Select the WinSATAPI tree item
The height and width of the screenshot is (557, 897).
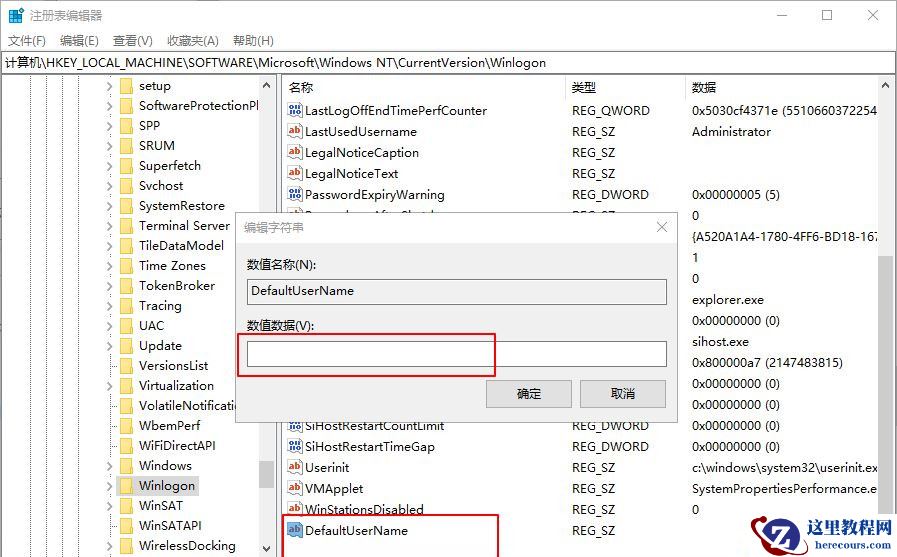pyautogui.click(x=170, y=526)
